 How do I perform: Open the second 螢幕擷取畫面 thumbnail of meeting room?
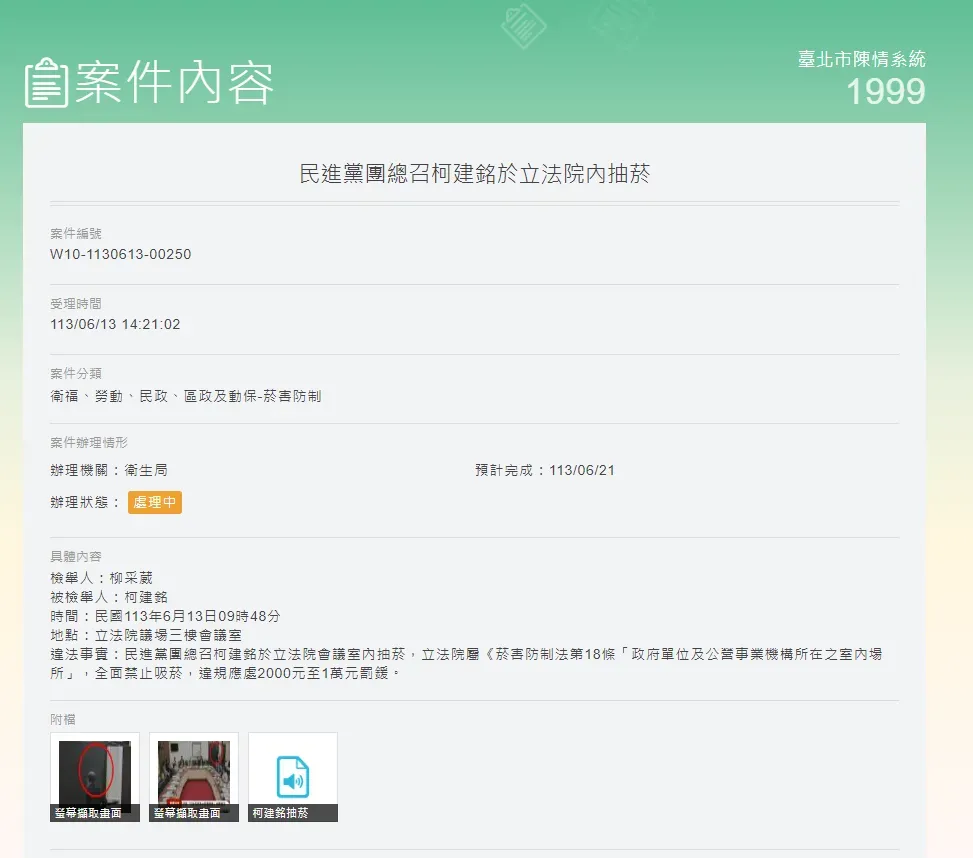(194, 777)
